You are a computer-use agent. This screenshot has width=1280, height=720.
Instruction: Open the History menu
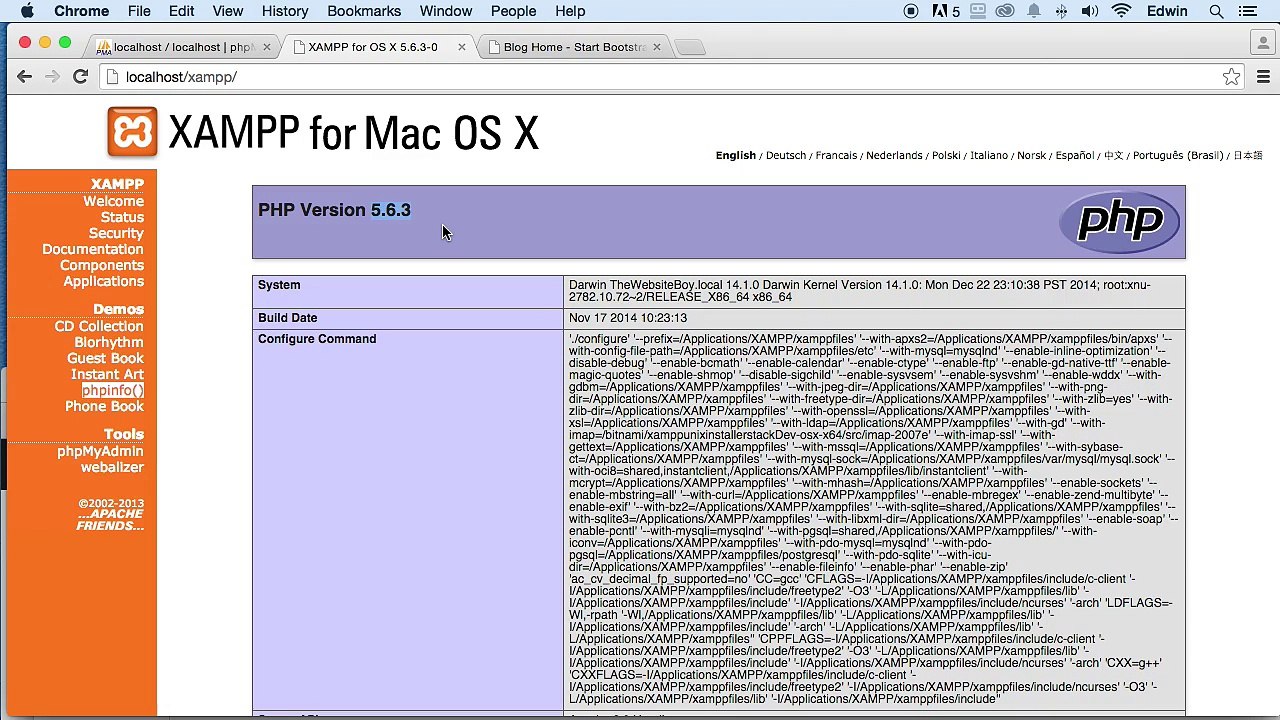(285, 11)
